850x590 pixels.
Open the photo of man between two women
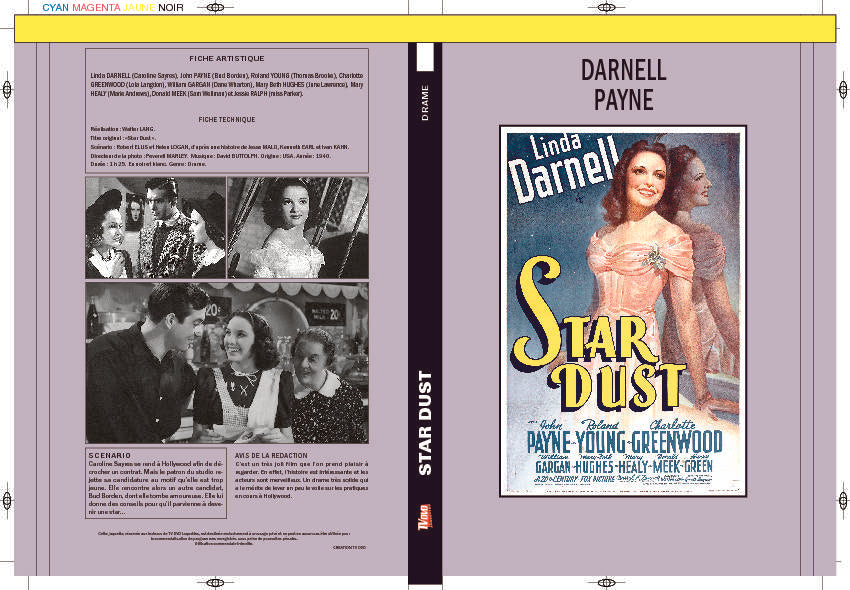click(156, 228)
